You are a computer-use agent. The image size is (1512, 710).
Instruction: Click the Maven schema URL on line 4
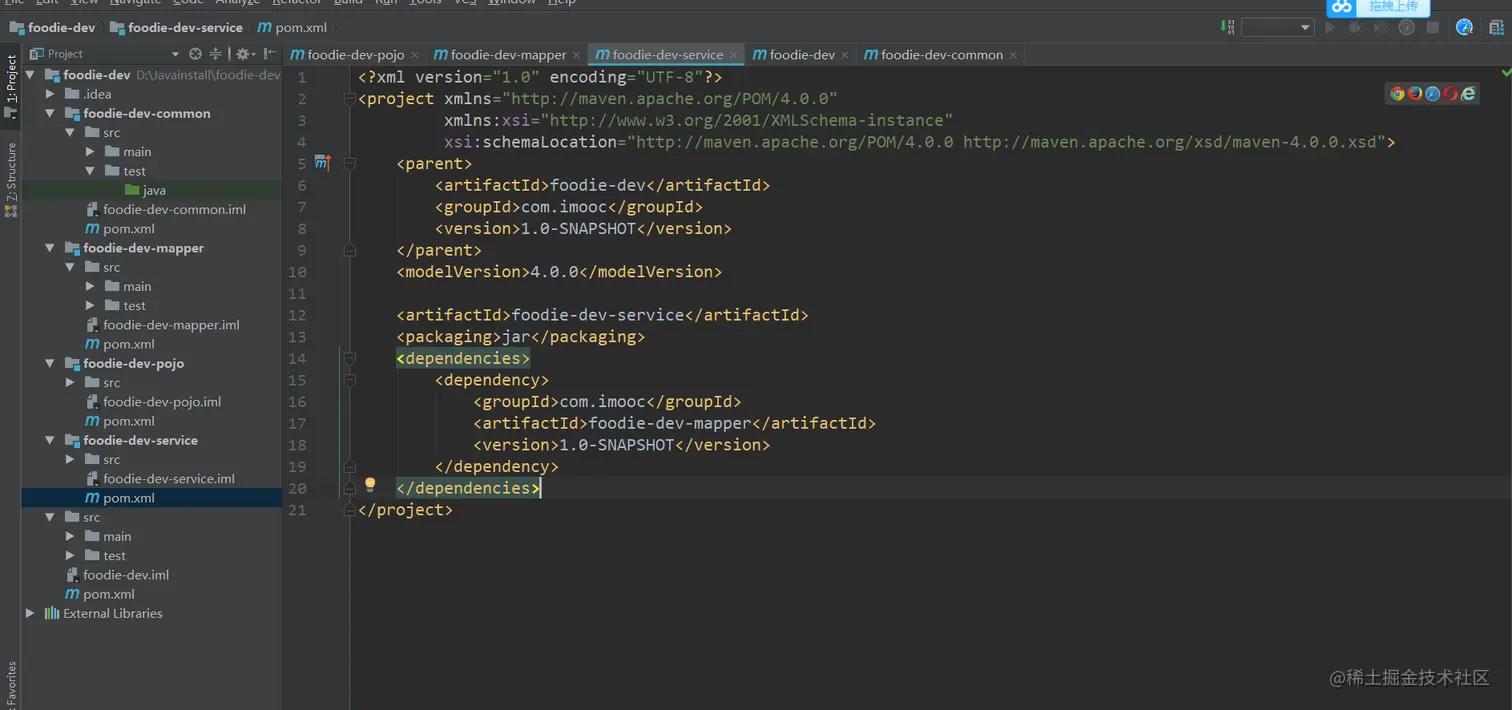(x=1170, y=142)
